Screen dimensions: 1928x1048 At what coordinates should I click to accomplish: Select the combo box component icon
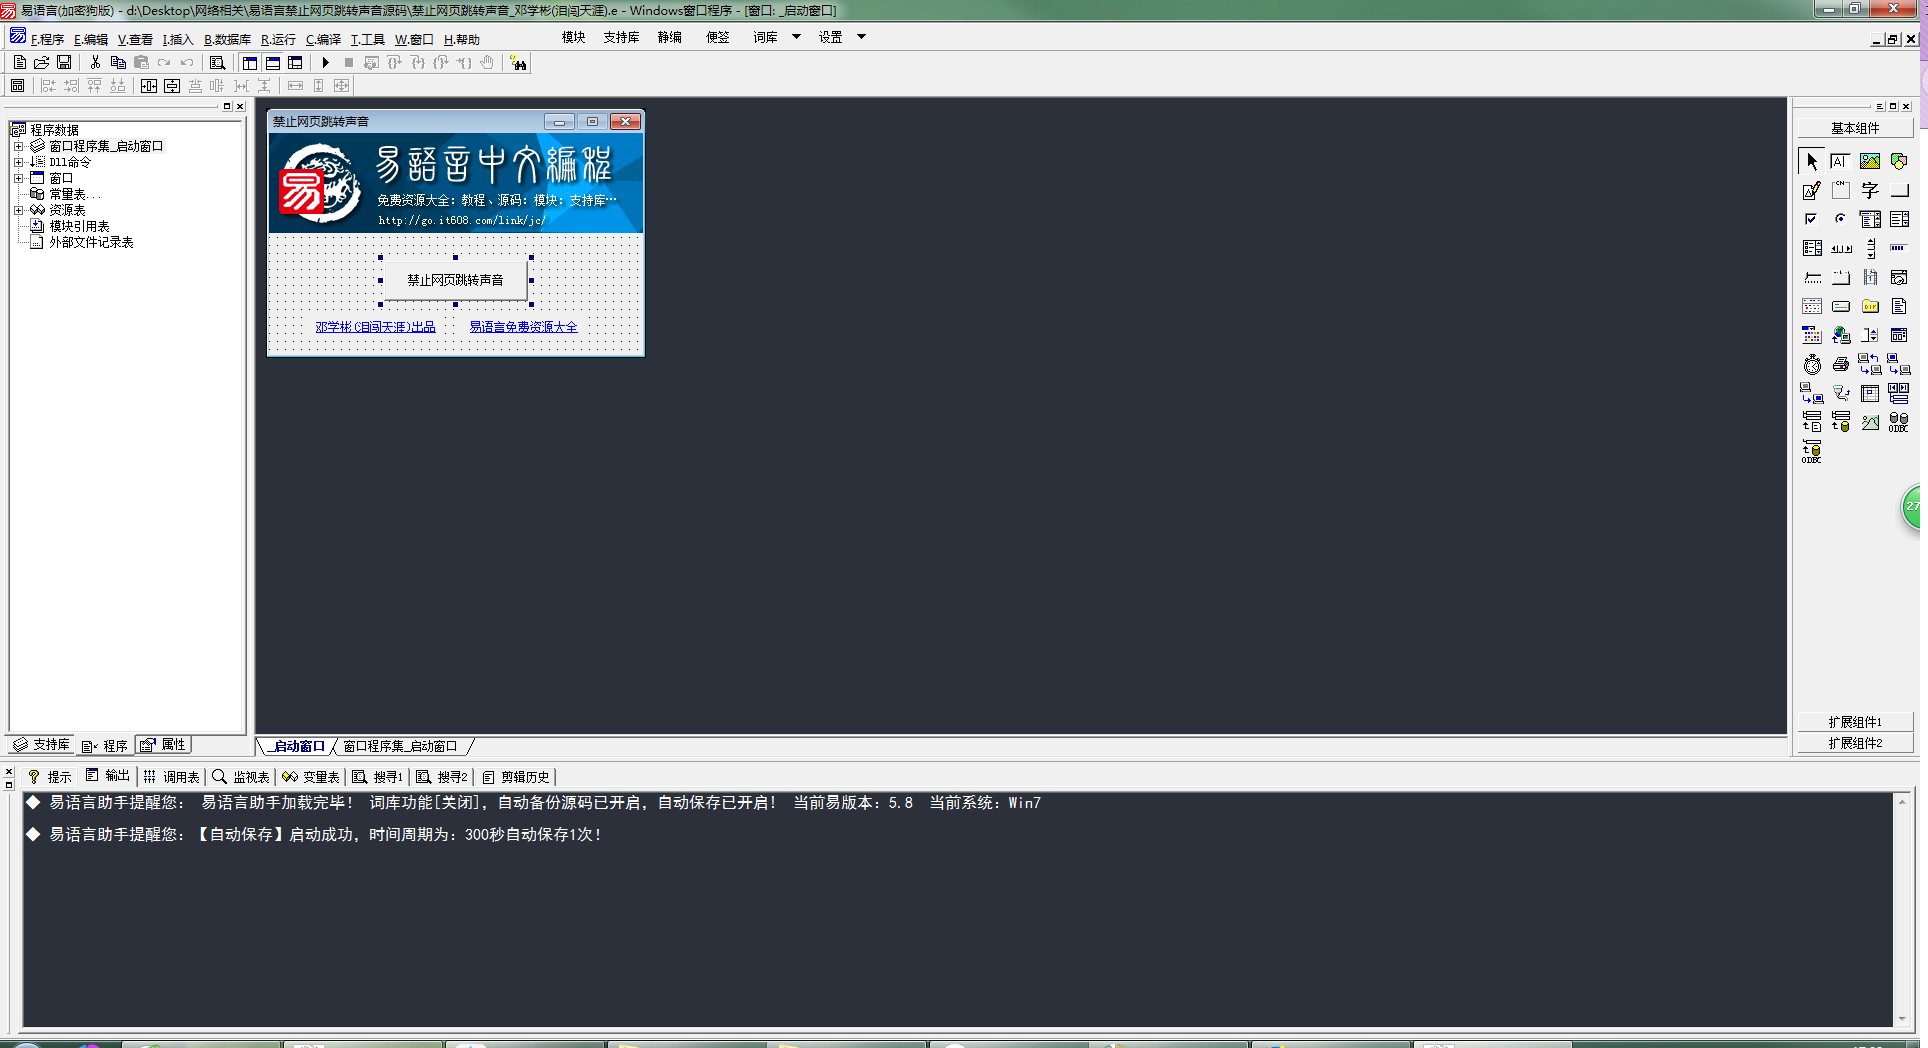(x=1870, y=219)
